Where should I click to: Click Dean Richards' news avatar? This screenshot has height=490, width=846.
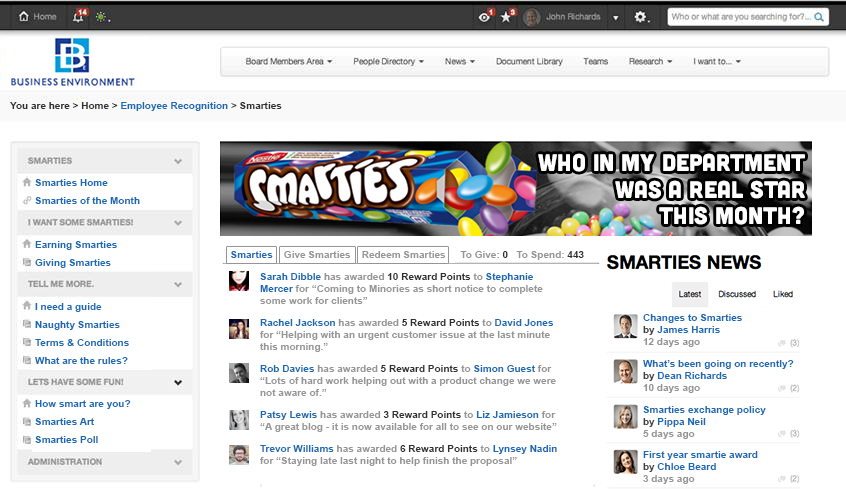(625, 371)
